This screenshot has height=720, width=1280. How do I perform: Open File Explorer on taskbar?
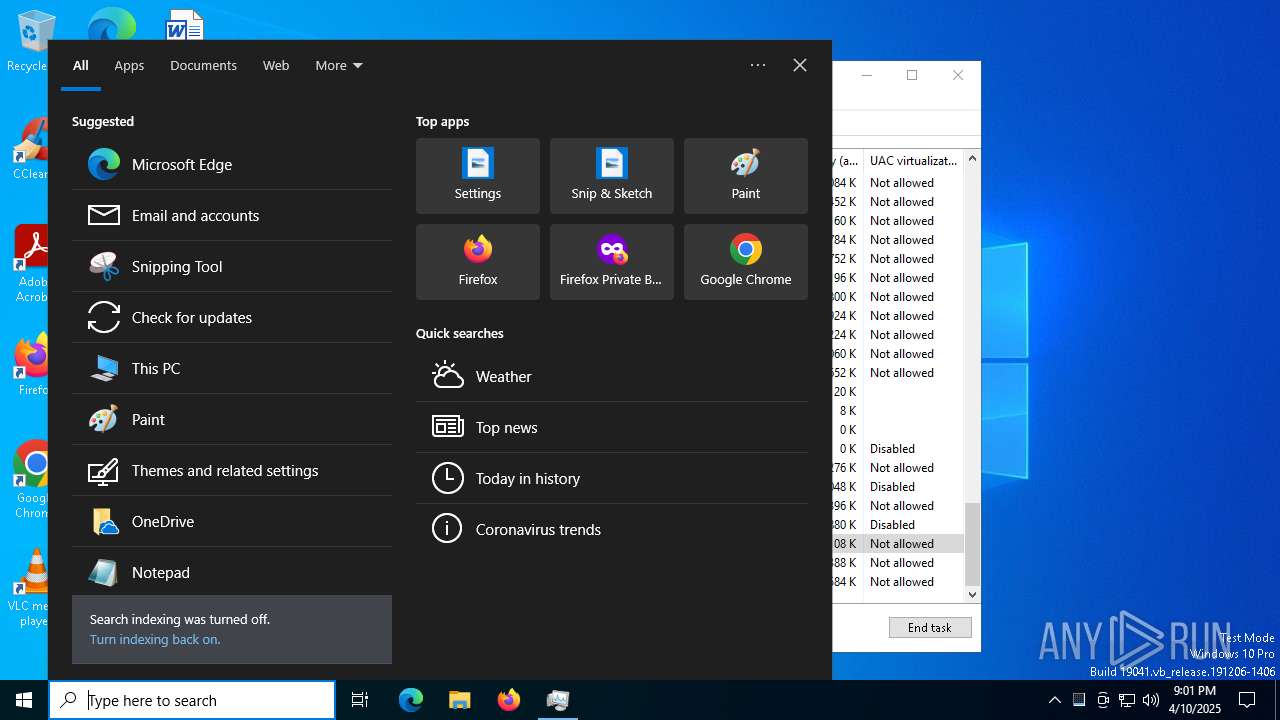(x=459, y=700)
